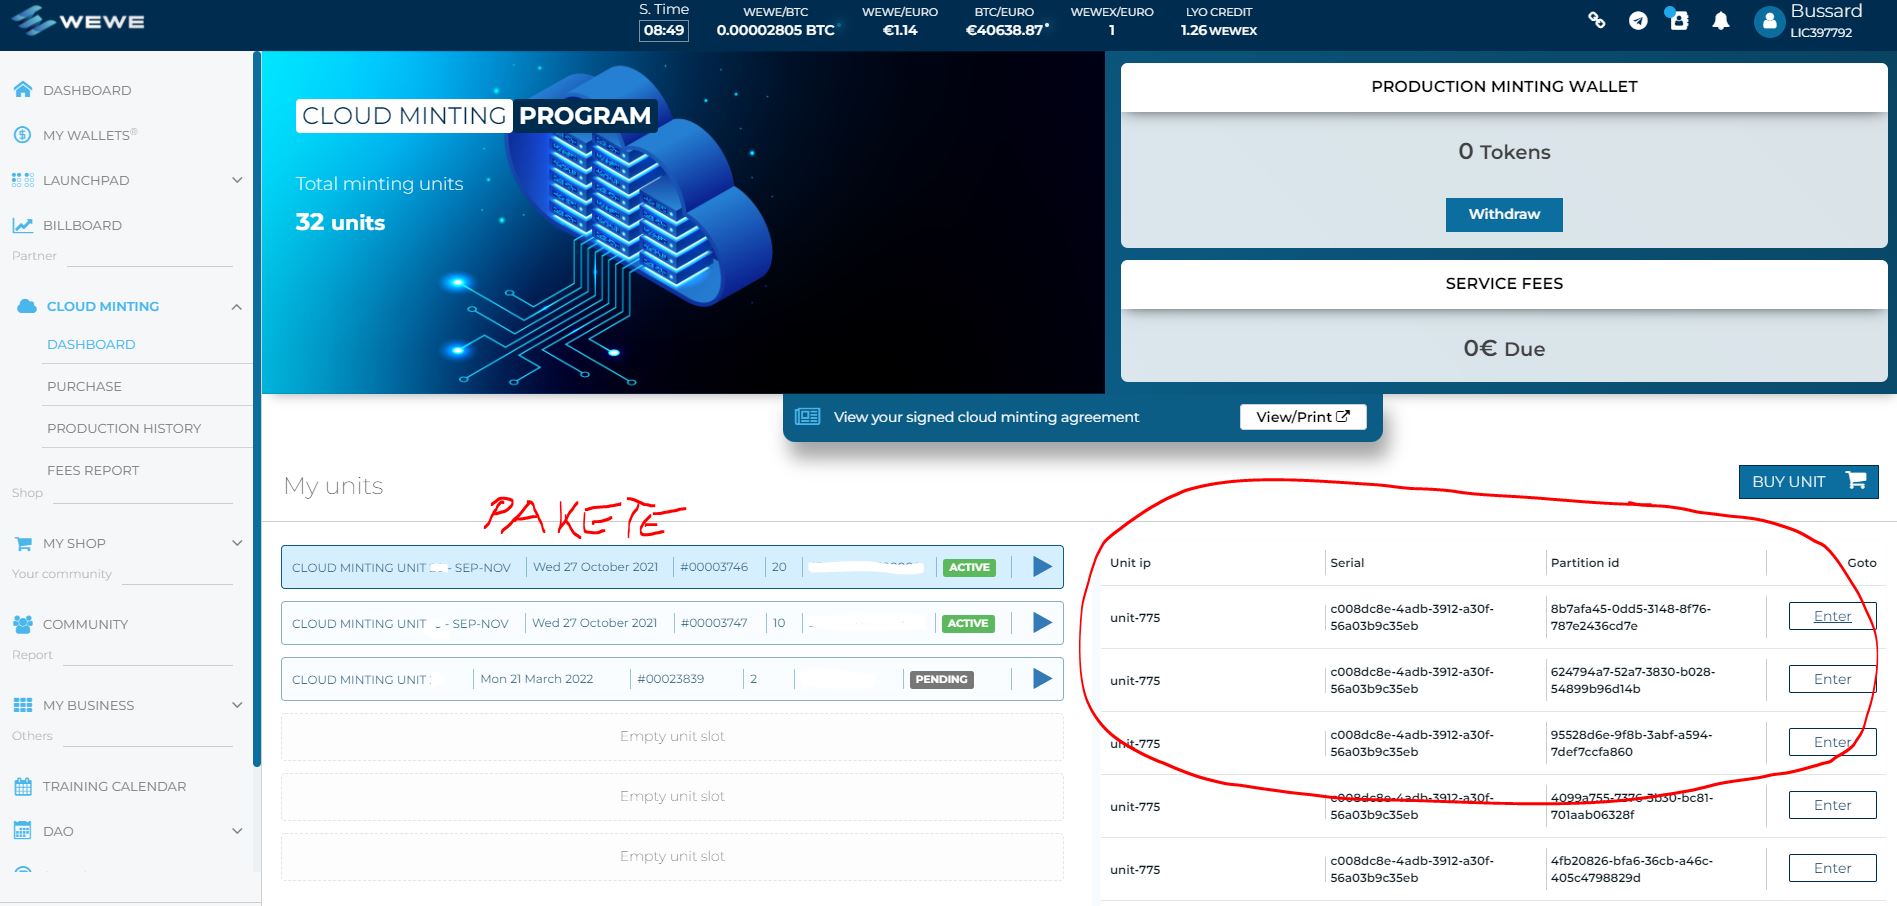This screenshot has width=1897, height=906.
Task: Open unit #00003747 with its play arrow
Action: click(1042, 623)
